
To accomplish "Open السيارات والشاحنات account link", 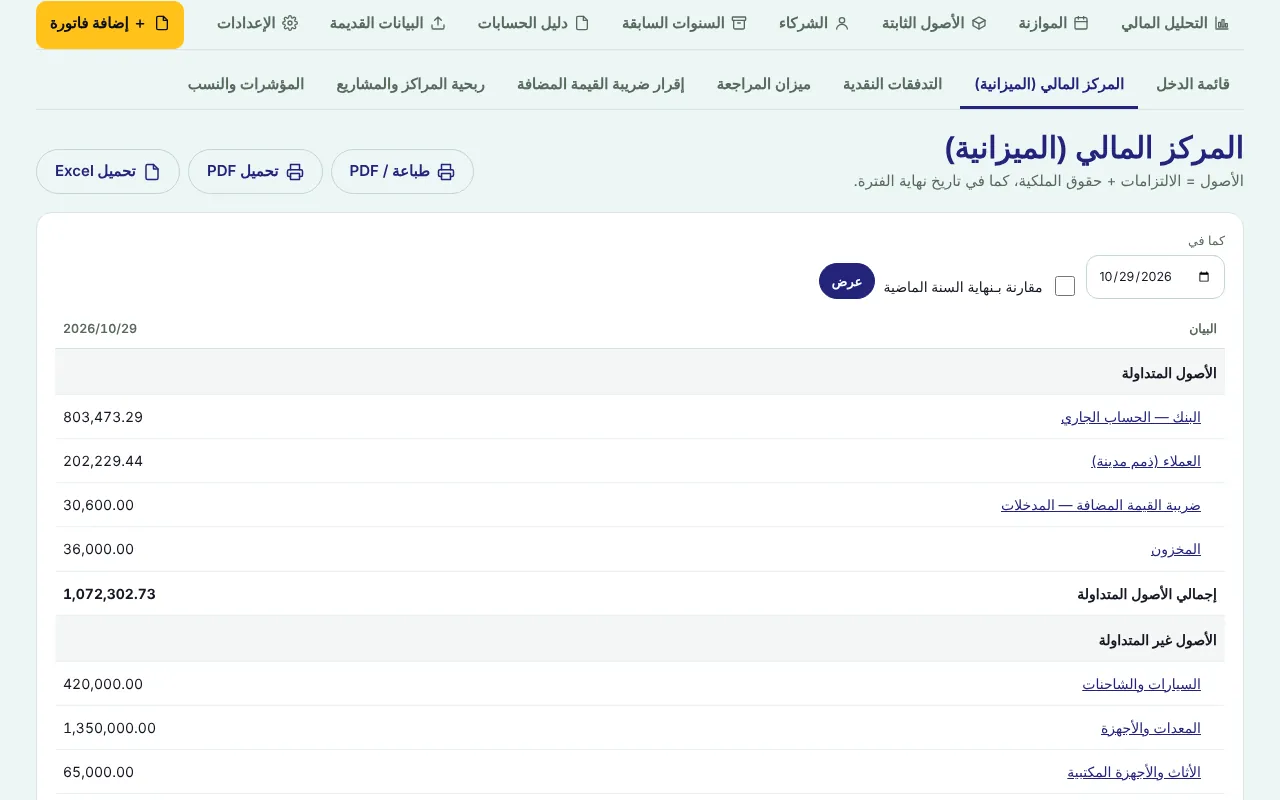I will pos(1142,684).
